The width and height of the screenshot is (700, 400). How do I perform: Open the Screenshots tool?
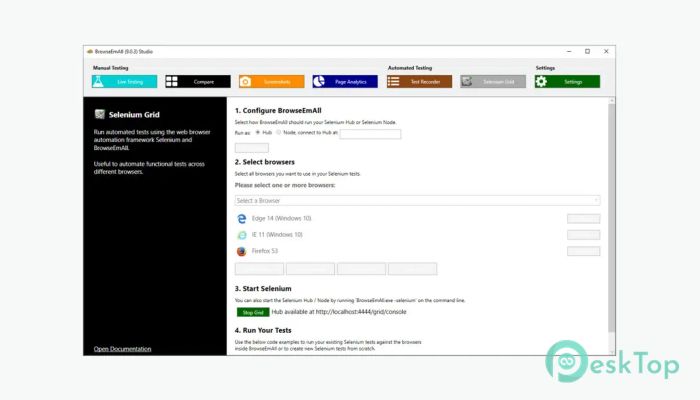coord(271,82)
